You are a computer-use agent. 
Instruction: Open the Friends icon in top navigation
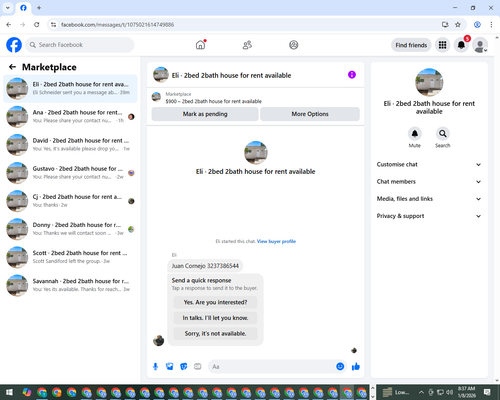coord(247,45)
